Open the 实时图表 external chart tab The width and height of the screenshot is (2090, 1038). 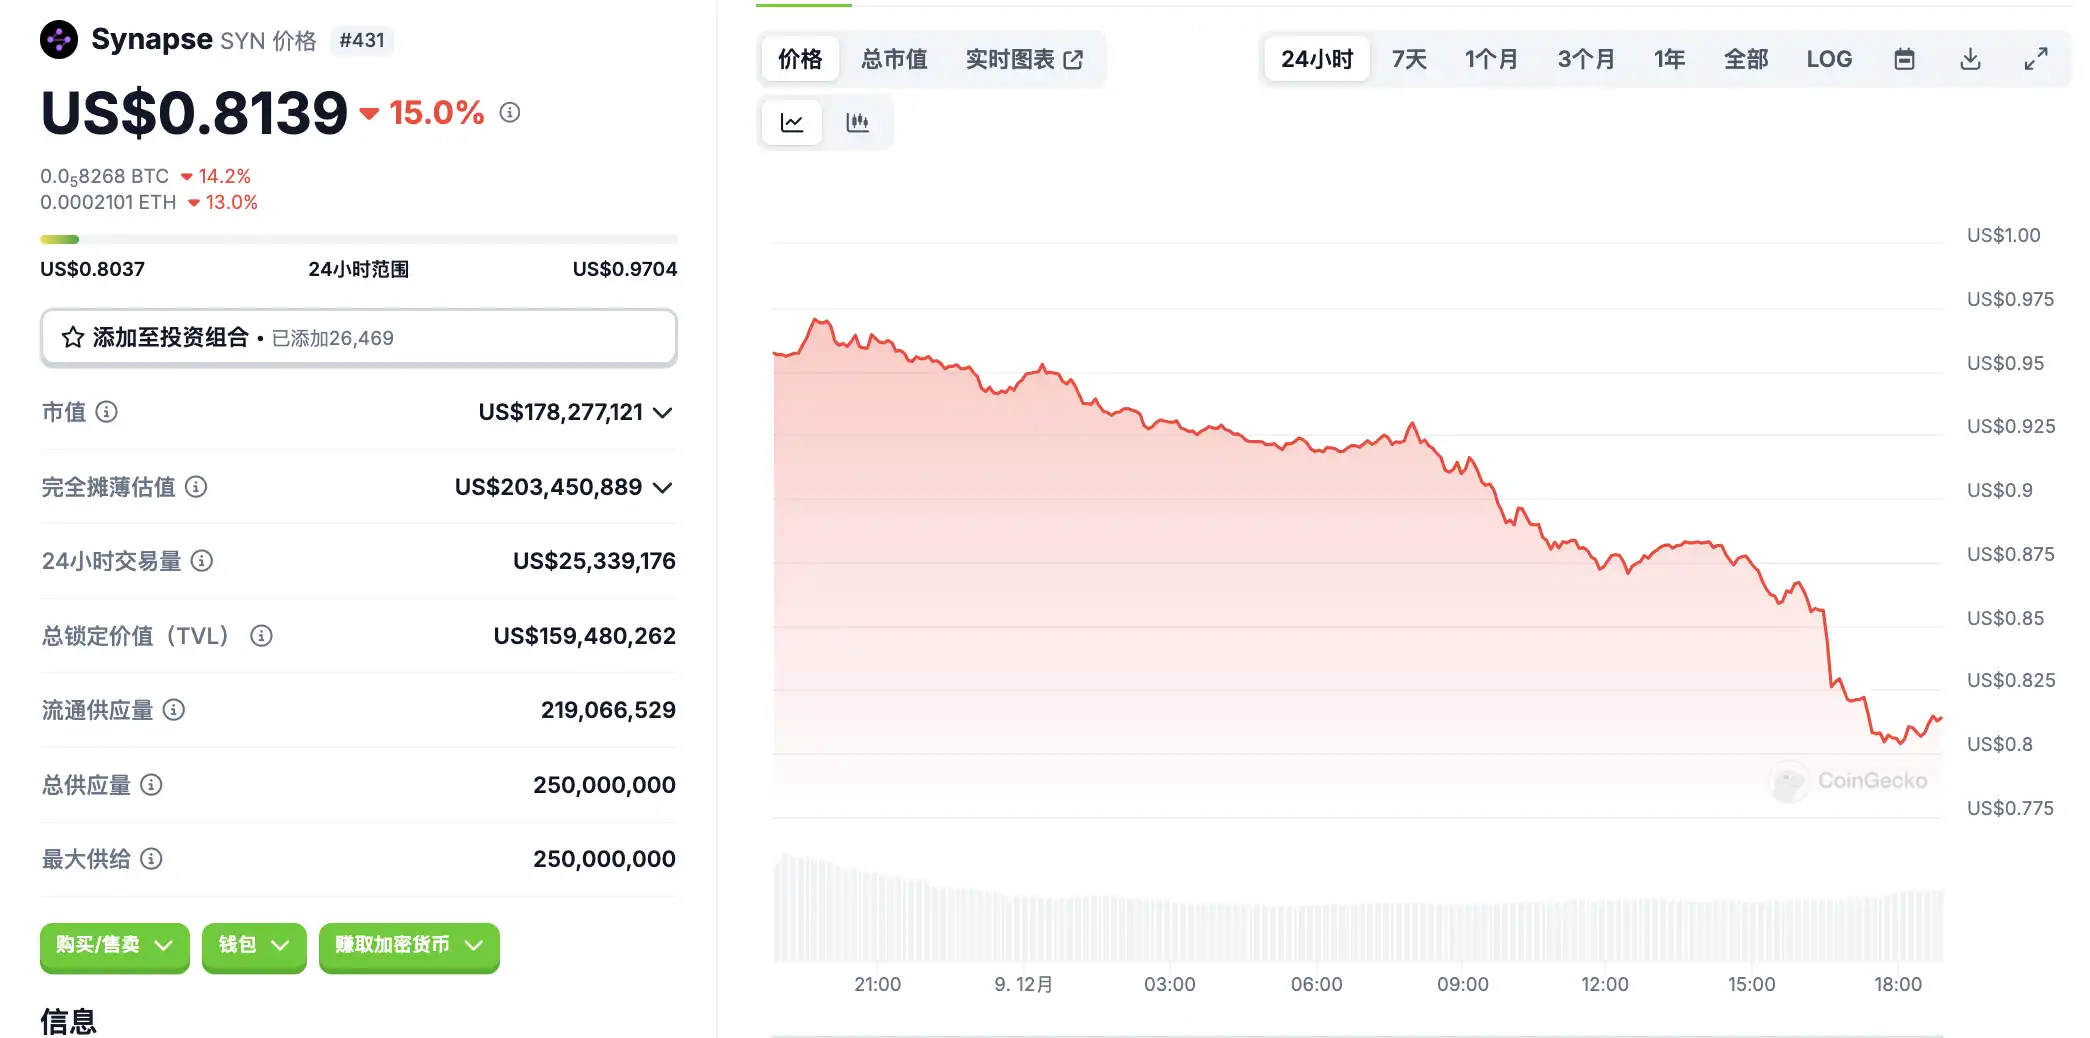coord(1024,59)
